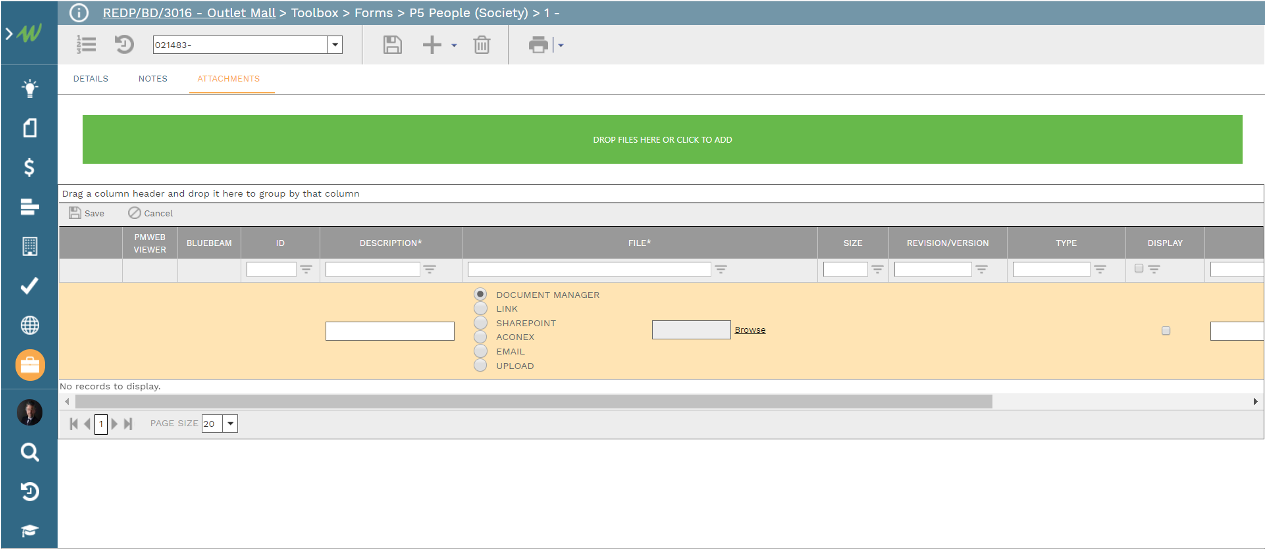The width and height of the screenshot is (1266, 550).
Task: Click the grid Save button
Action: coord(86,213)
